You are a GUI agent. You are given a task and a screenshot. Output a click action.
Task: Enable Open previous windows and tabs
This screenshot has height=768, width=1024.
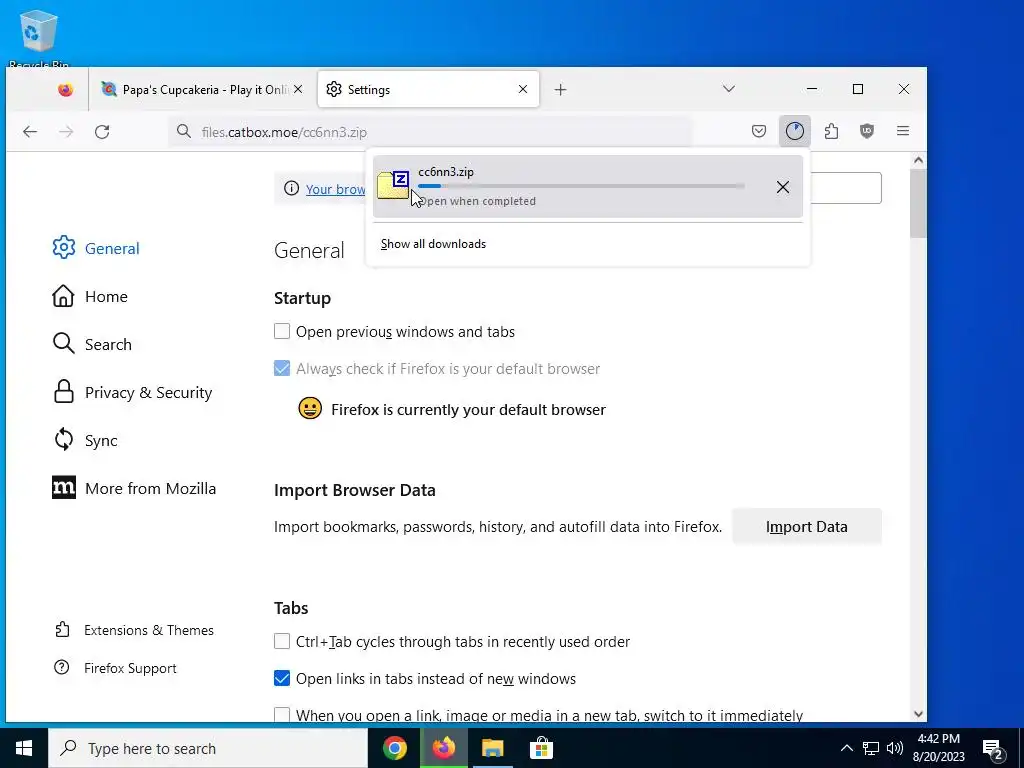pyautogui.click(x=281, y=331)
